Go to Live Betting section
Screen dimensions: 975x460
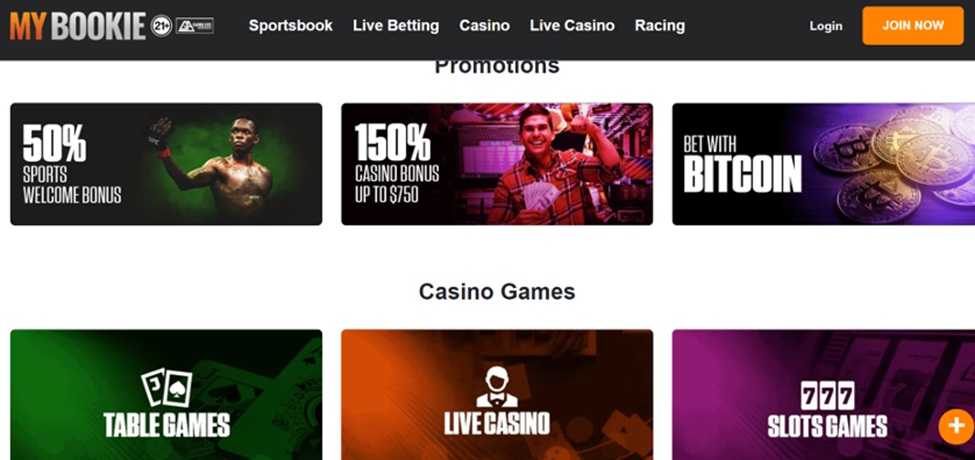pyautogui.click(x=395, y=25)
